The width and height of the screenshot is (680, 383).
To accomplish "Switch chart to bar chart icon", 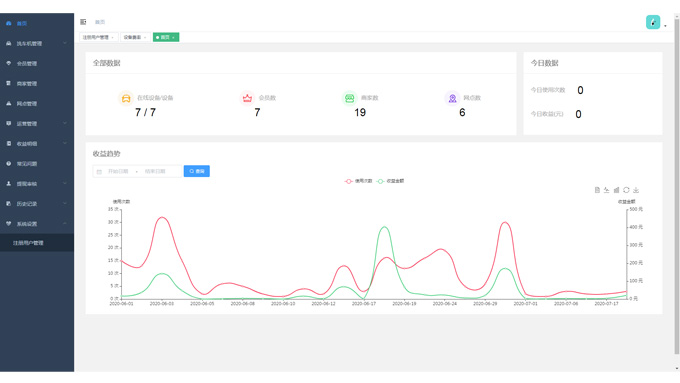I will [616, 190].
